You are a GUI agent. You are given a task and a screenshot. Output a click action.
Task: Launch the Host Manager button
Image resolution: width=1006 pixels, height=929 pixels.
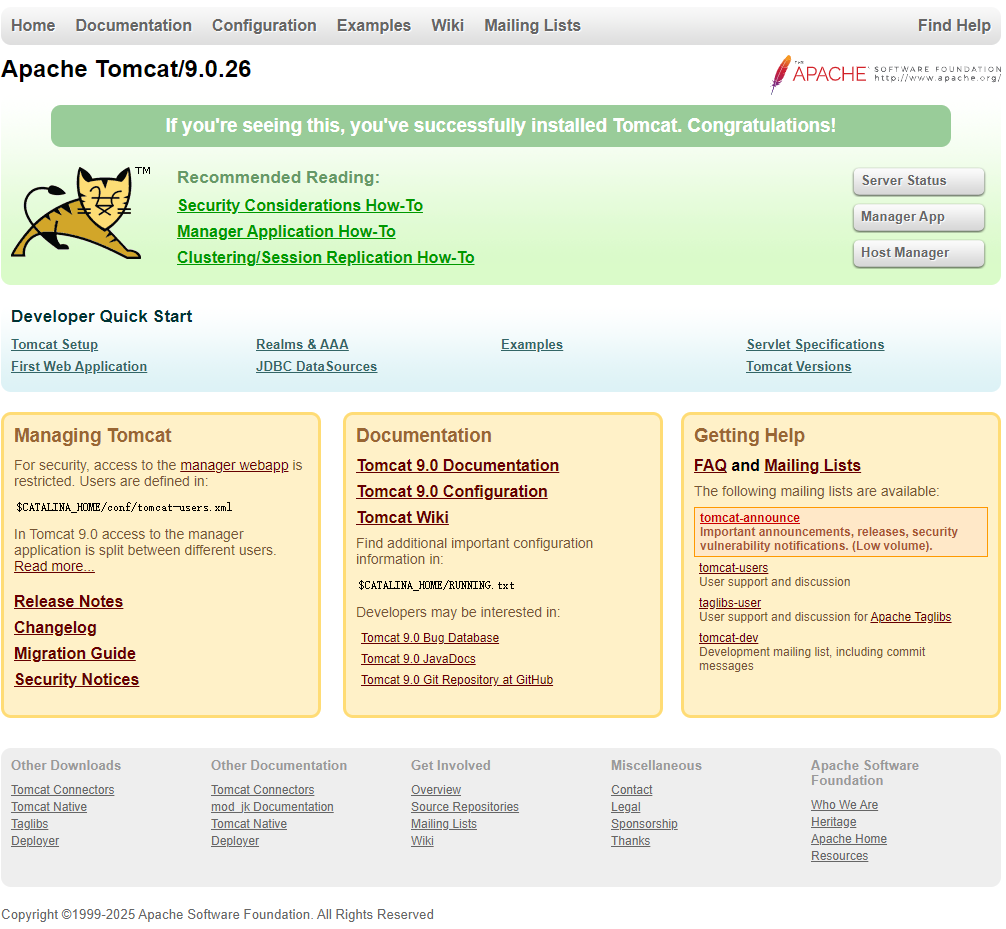918,253
